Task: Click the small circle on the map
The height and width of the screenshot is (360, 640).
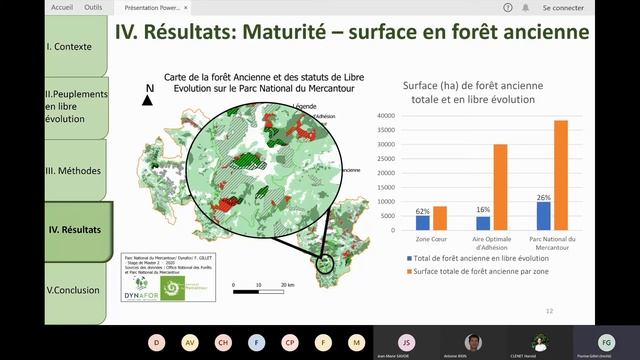Action: 325,264
